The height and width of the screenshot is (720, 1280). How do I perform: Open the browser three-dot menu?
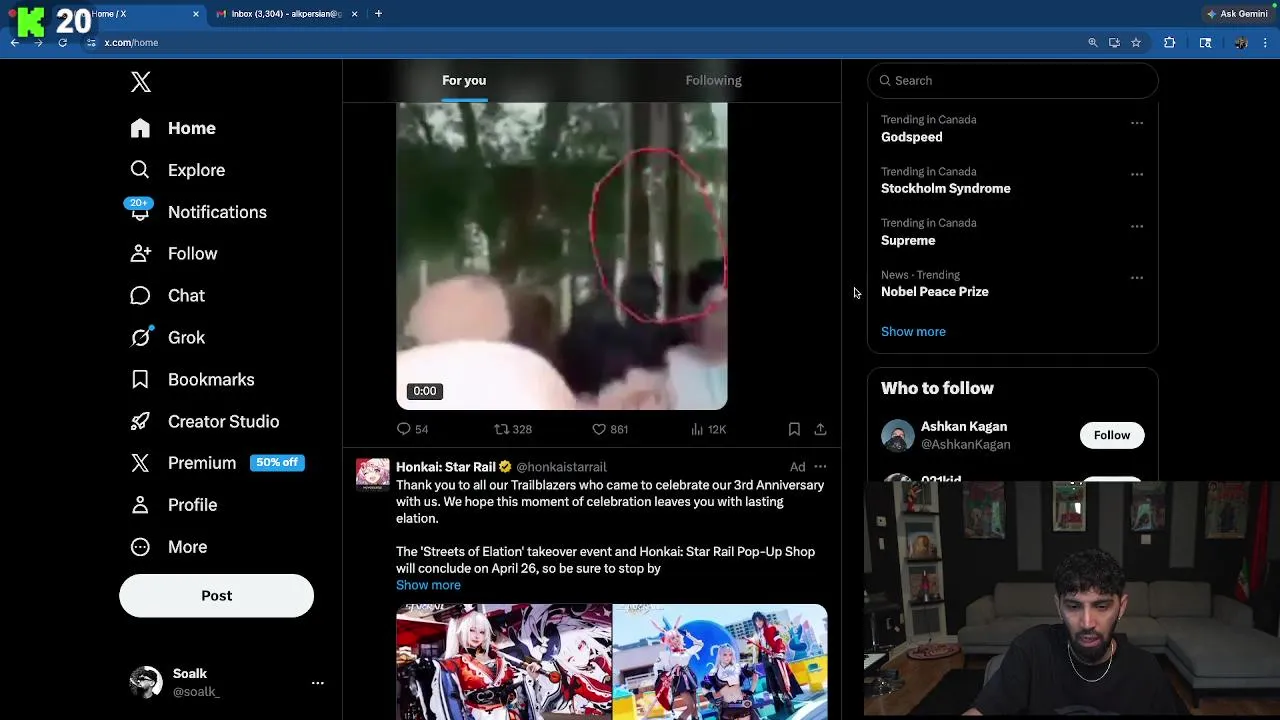point(1266,43)
